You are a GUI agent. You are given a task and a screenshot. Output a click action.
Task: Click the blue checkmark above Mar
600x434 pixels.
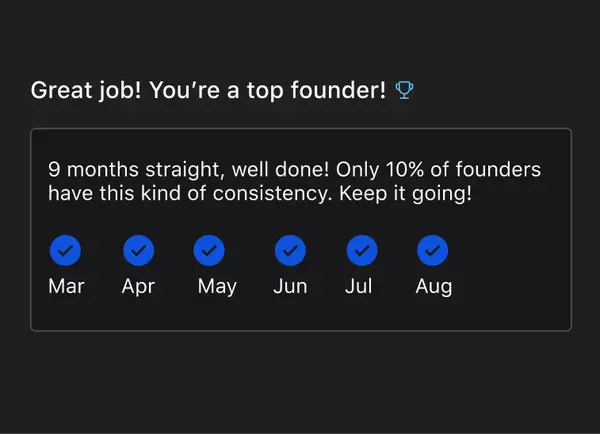[65, 250]
